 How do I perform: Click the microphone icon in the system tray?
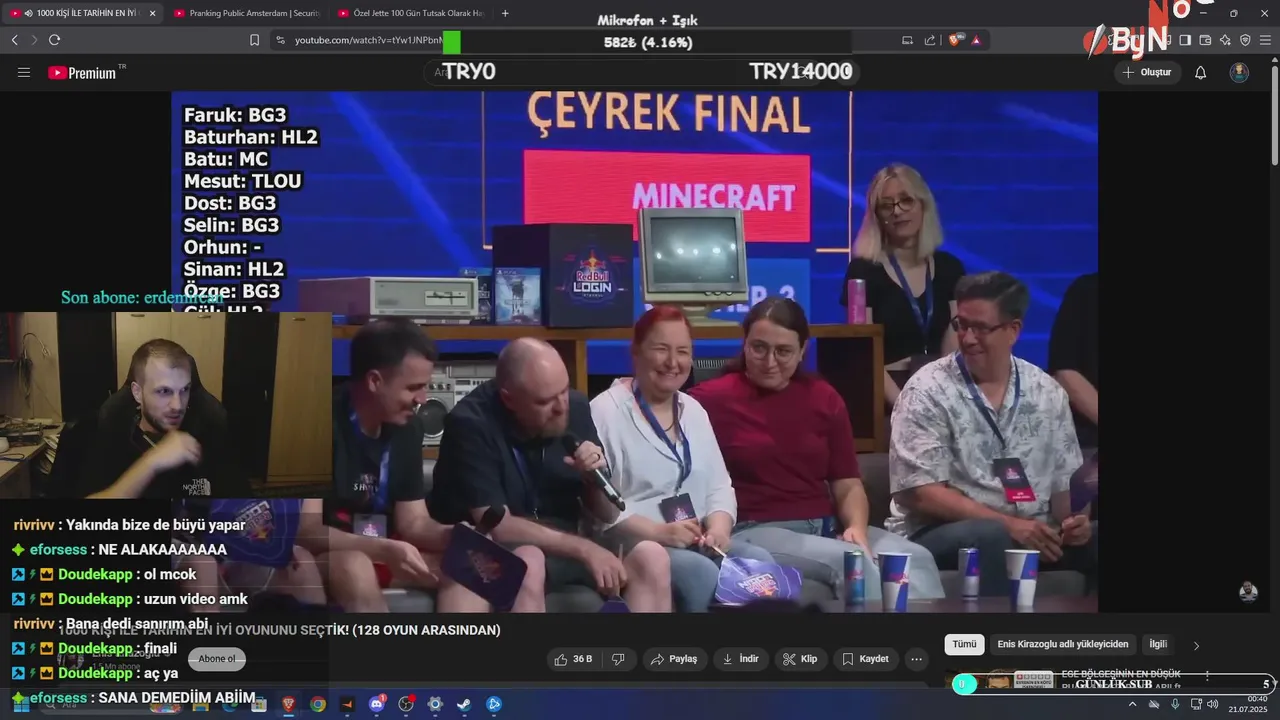click(1175, 704)
